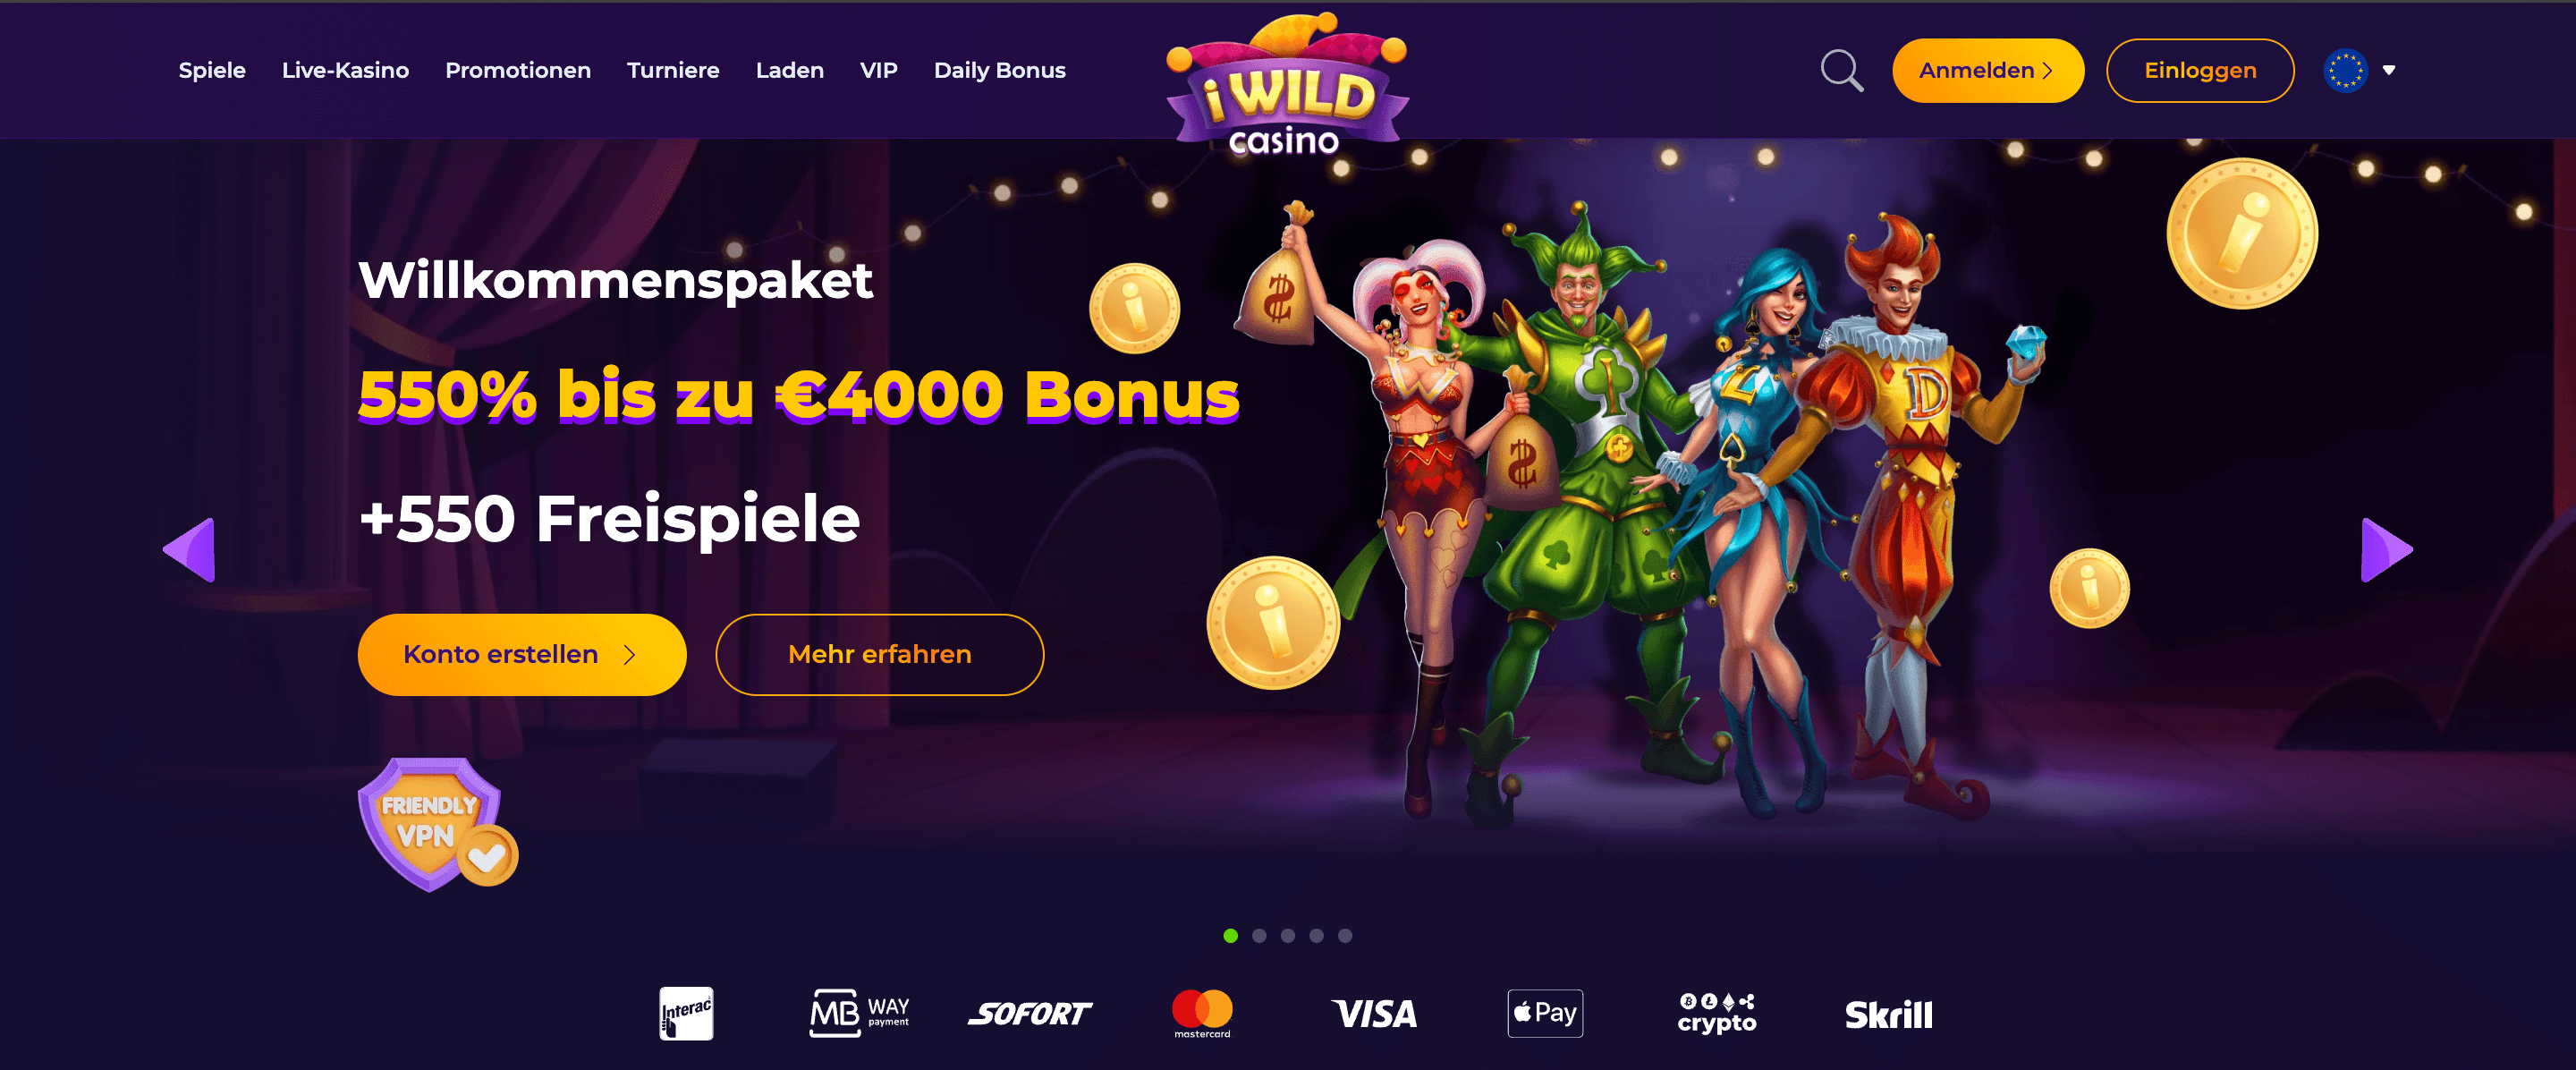This screenshot has height=1070, width=2576.
Task: Select the Interac payment icon
Action: (686, 1014)
